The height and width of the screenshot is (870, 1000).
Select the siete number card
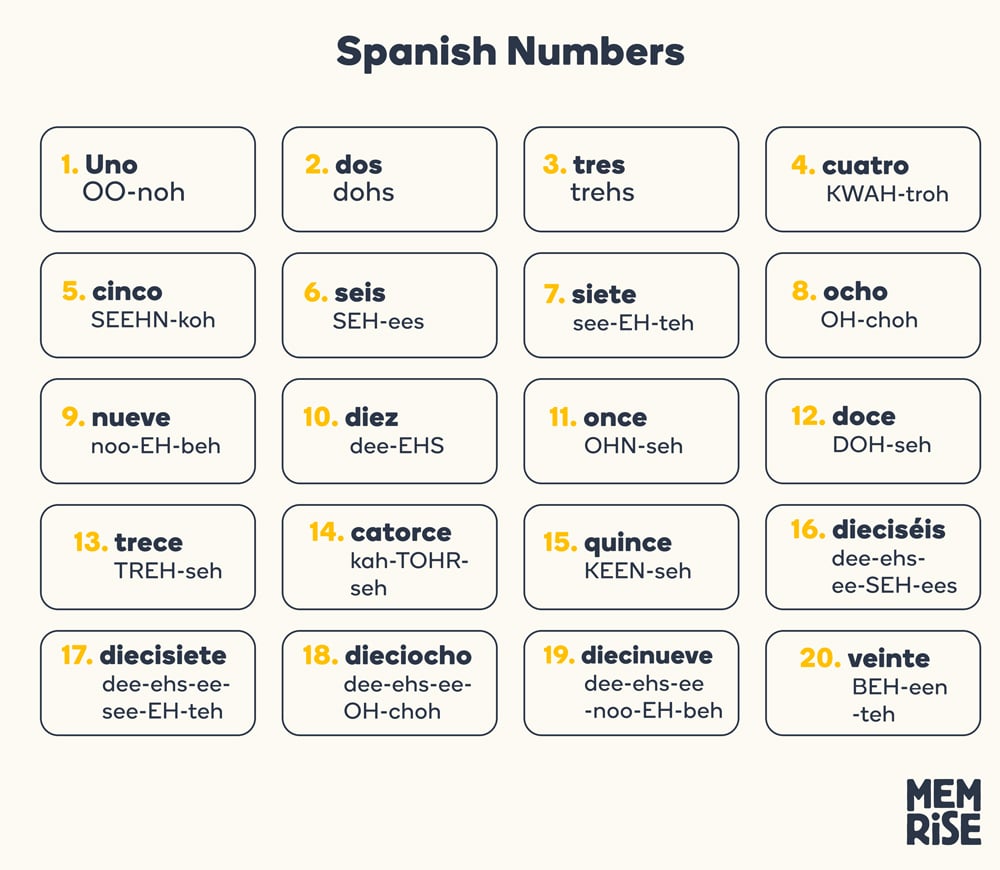click(631, 305)
